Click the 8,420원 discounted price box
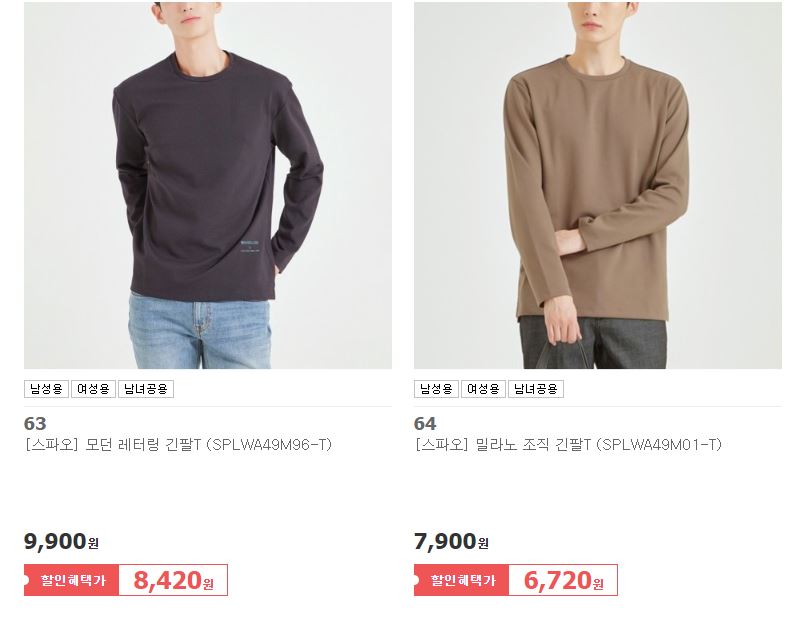The height and width of the screenshot is (619, 793). (x=173, y=580)
